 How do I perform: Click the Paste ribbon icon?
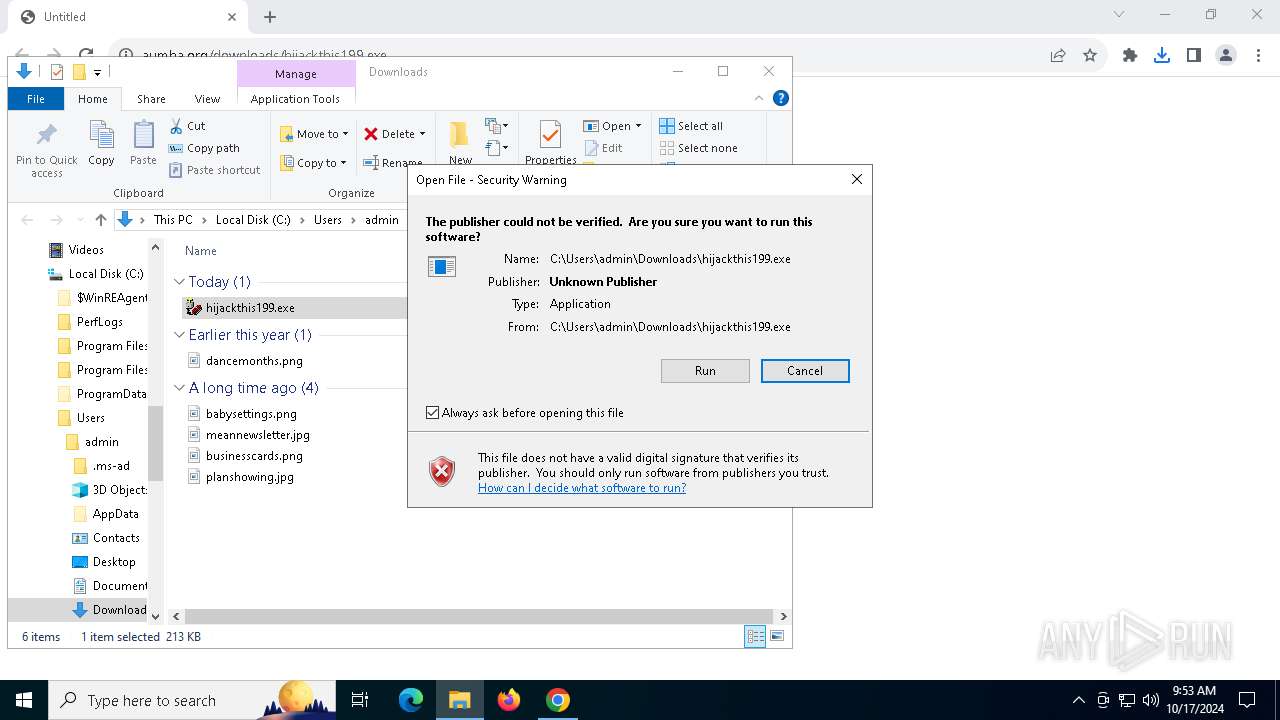pos(143,143)
